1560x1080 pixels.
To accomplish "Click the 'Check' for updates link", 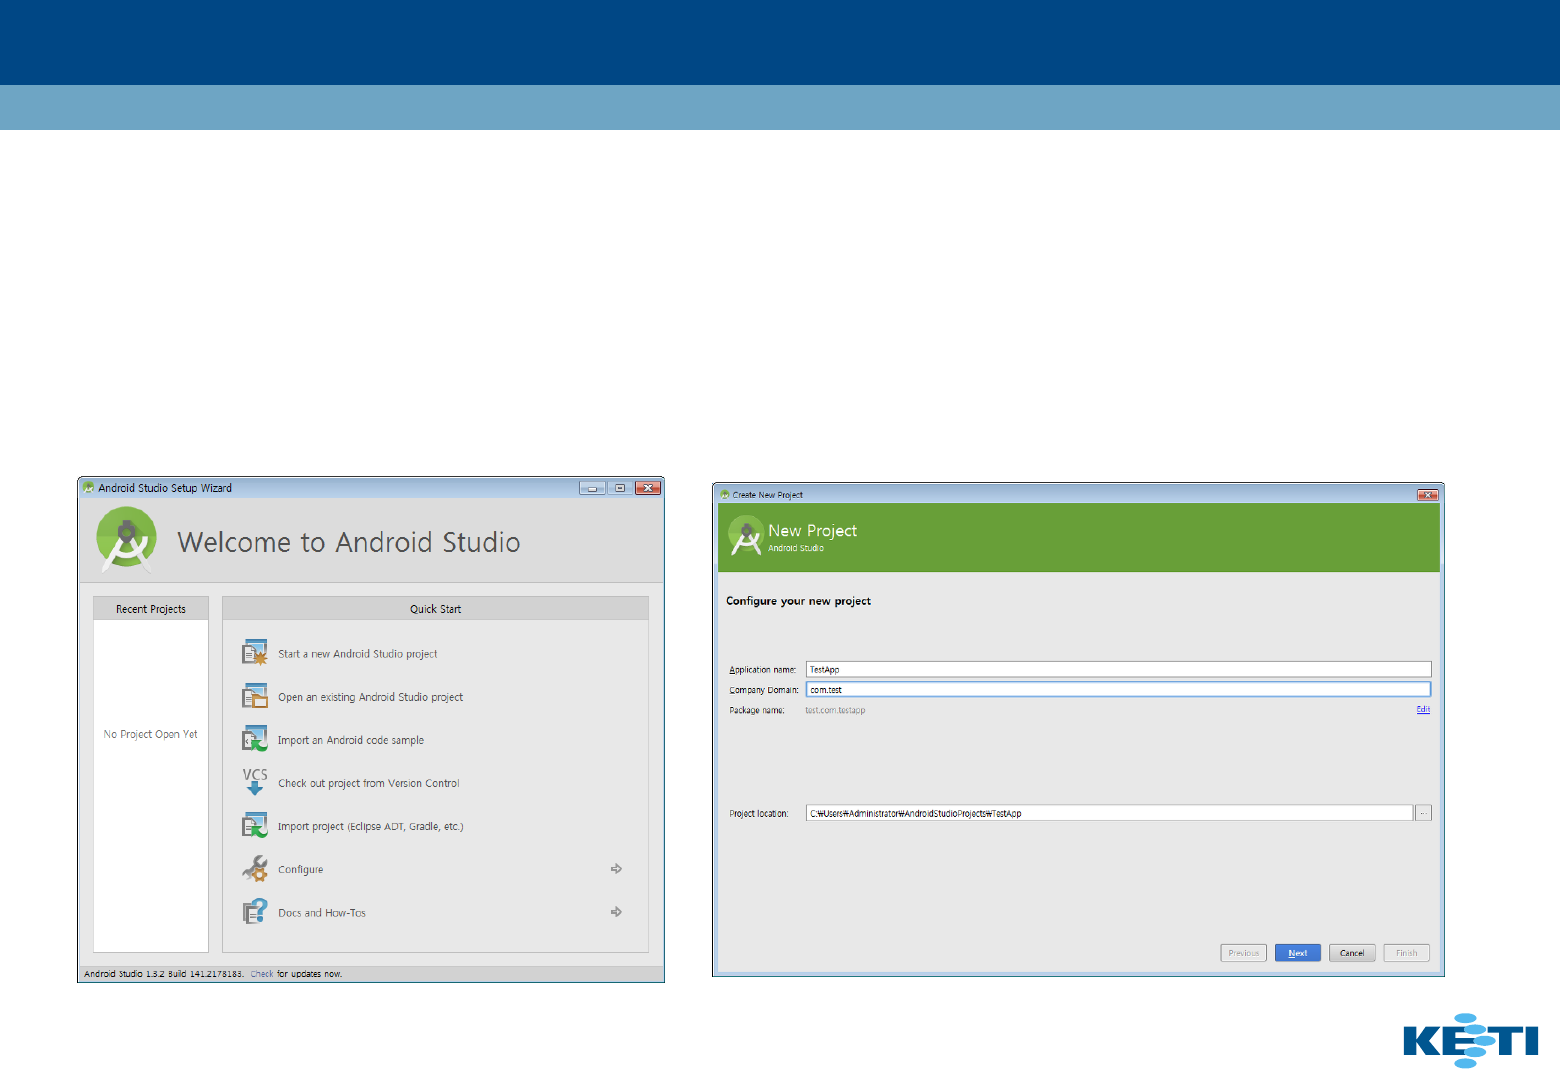I will pos(262,974).
